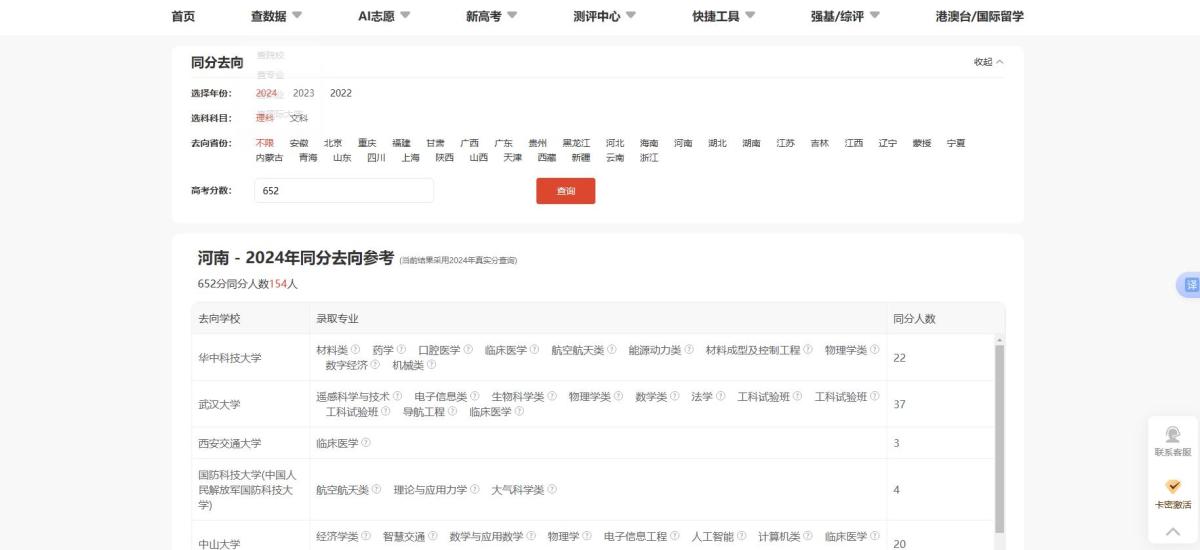1200x550 pixels.
Task: Click the 华中科技大学 count 22
Action: [x=899, y=357]
